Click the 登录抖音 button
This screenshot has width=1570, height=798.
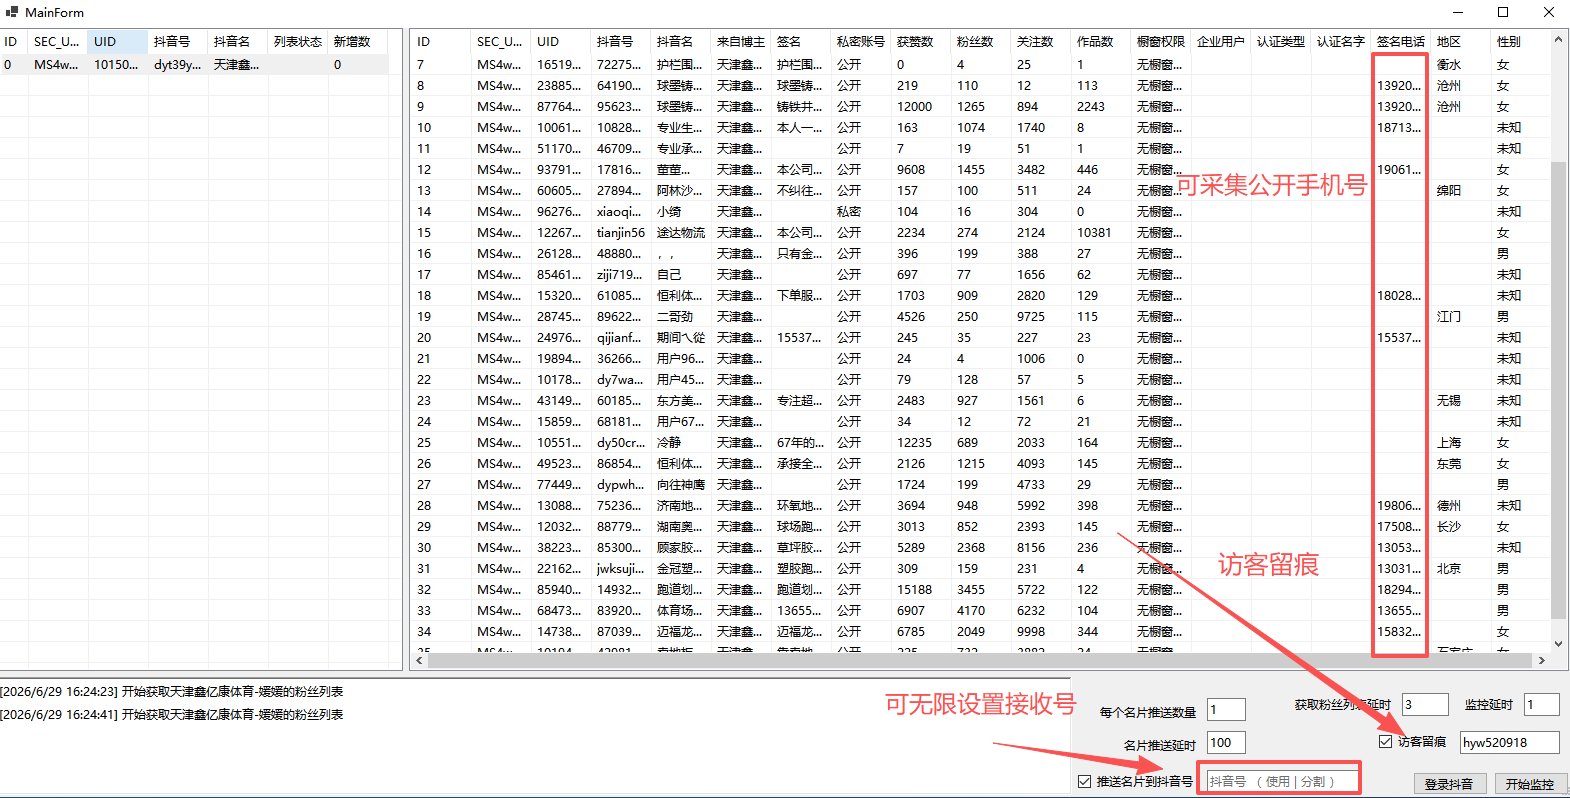coord(1449,784)
